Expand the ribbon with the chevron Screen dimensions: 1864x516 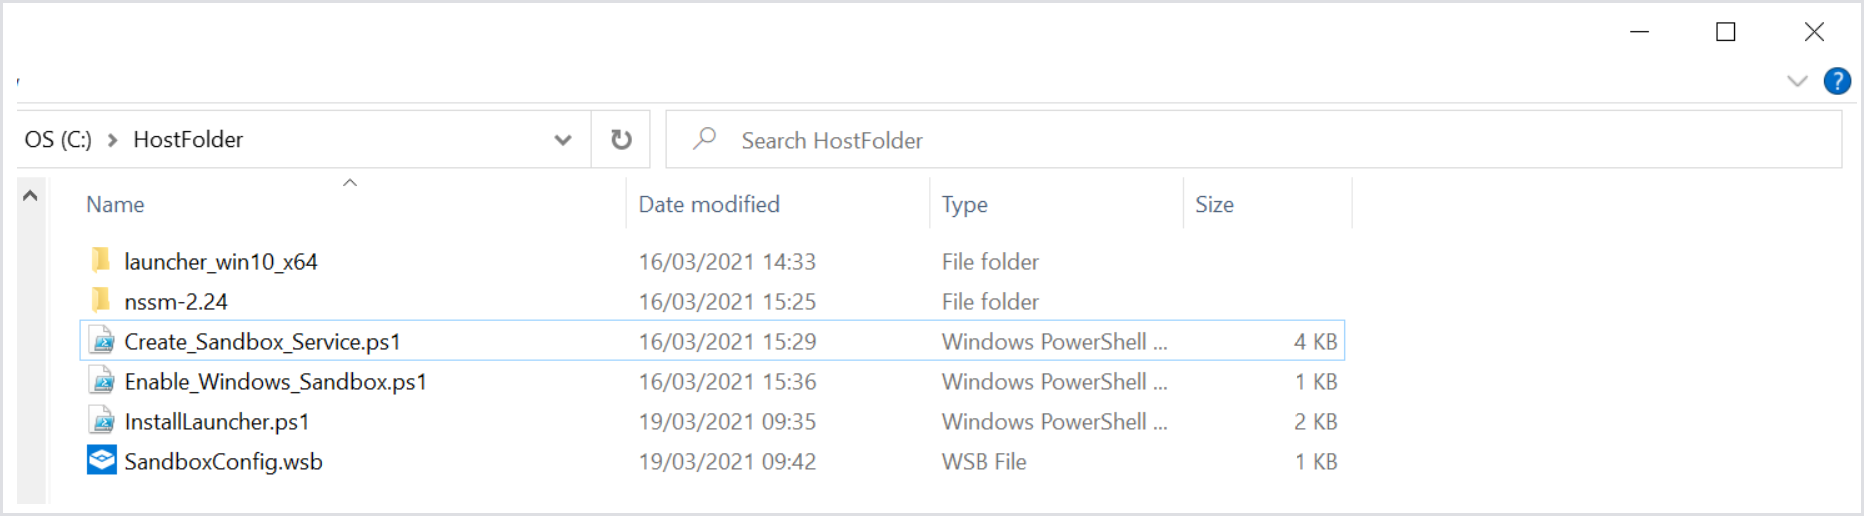(x=1797, y=81)
